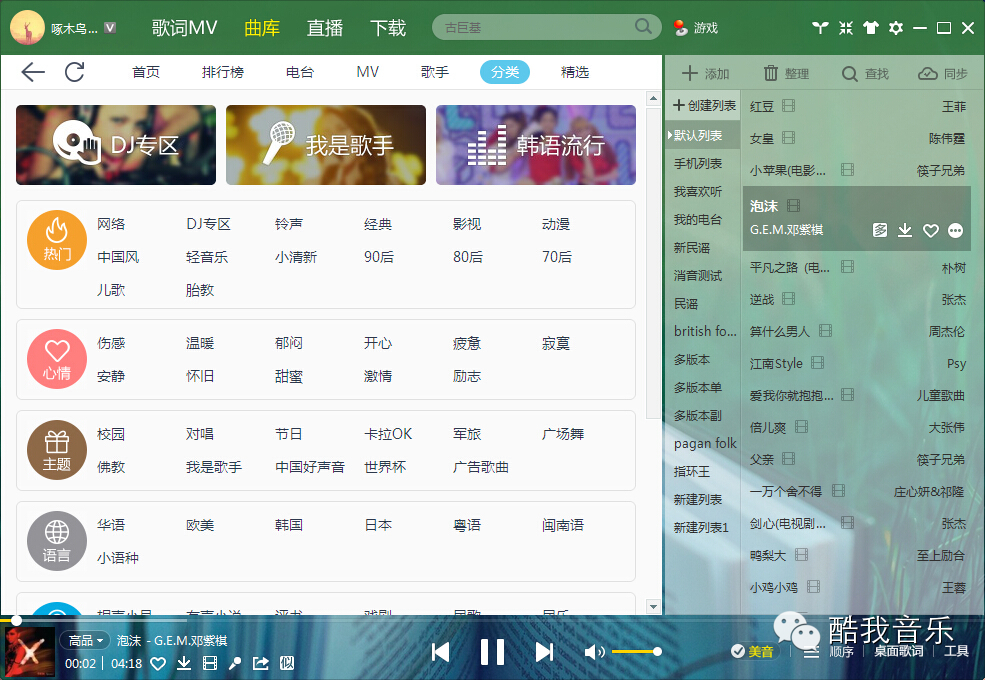The height and width of the screenshot is (680, 985).
Task: Click the search magnifier in the top bar
Action: (x=643, y=26)
